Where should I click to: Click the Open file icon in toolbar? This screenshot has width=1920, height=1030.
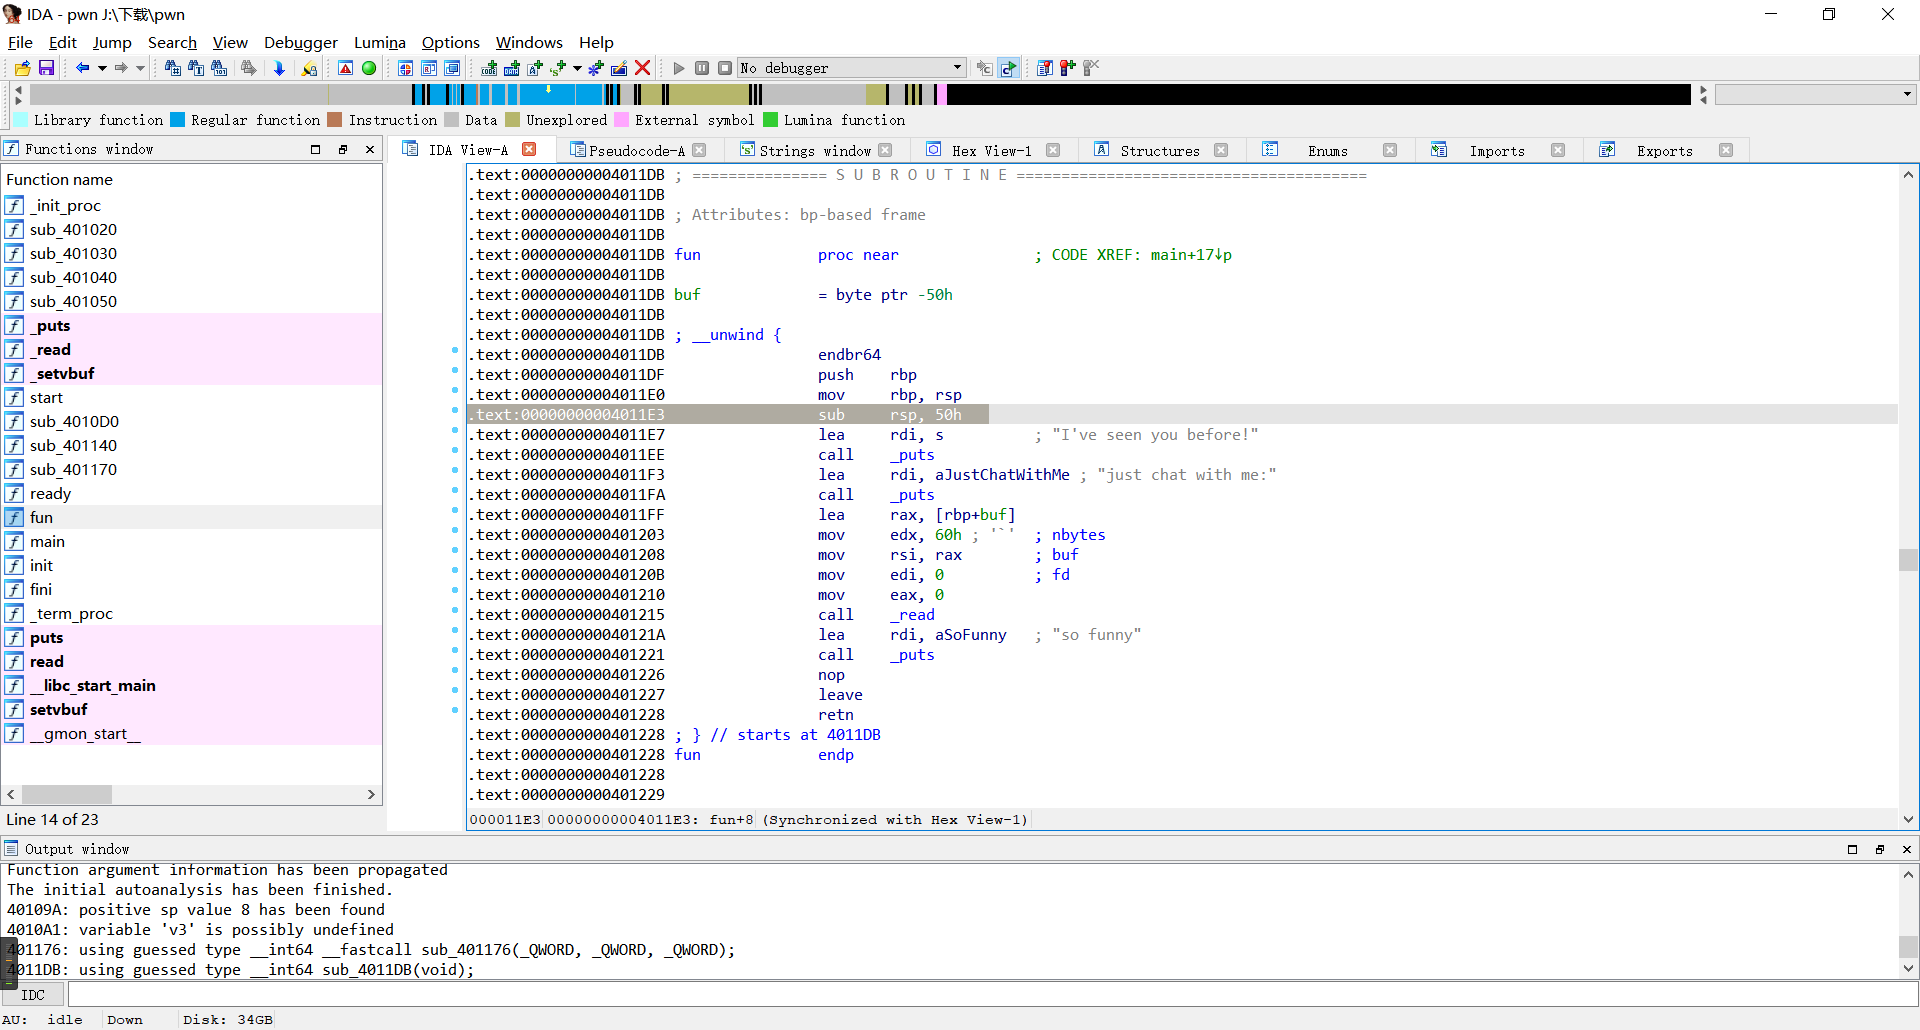(x=22, y=68)
